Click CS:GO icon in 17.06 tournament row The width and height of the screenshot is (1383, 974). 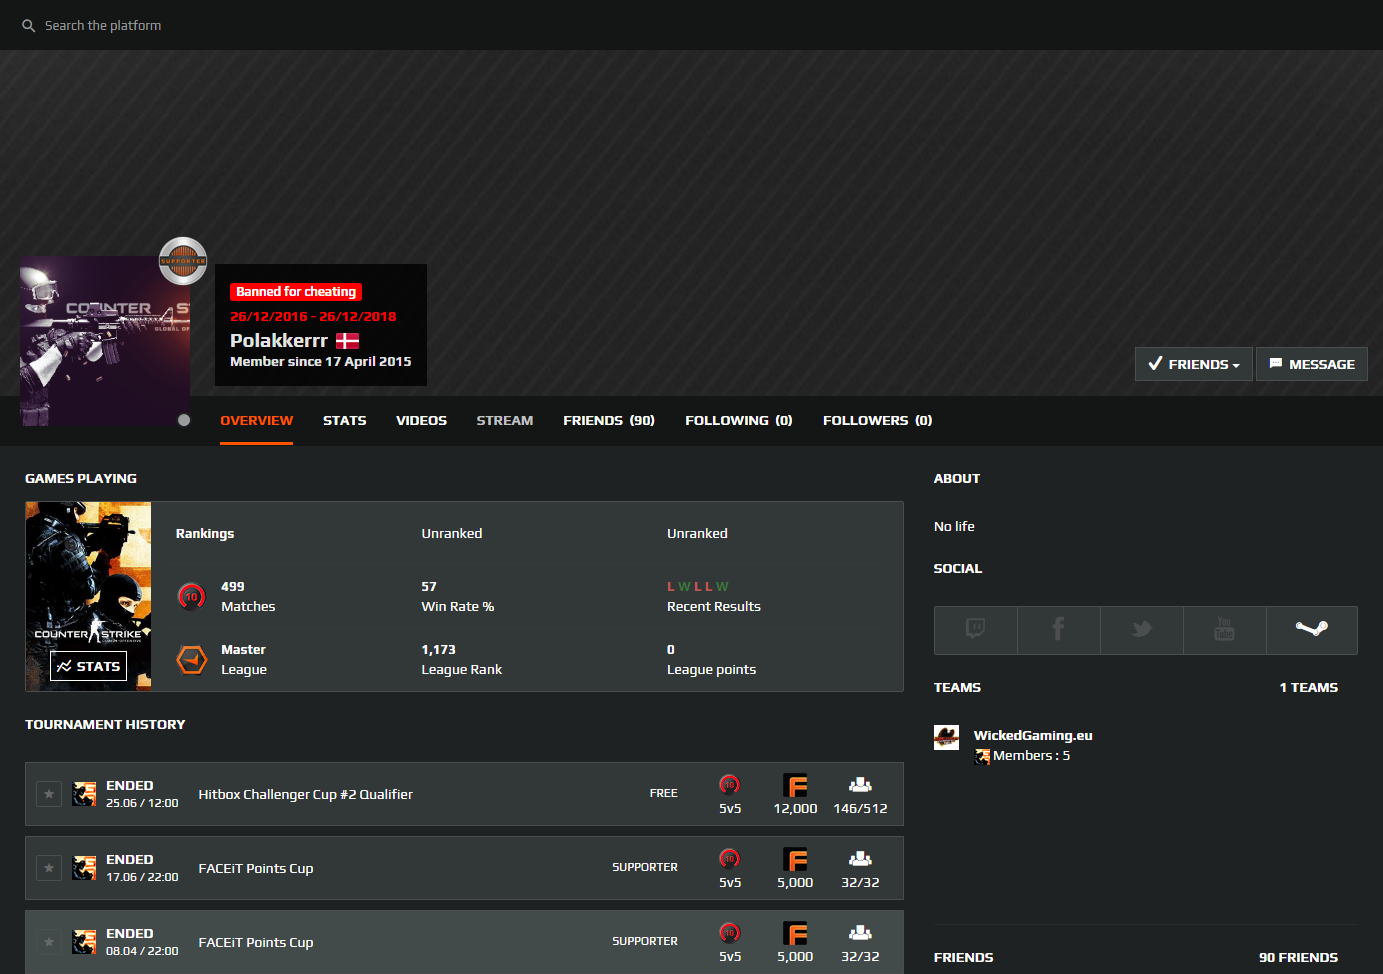(x=85, y=868)
